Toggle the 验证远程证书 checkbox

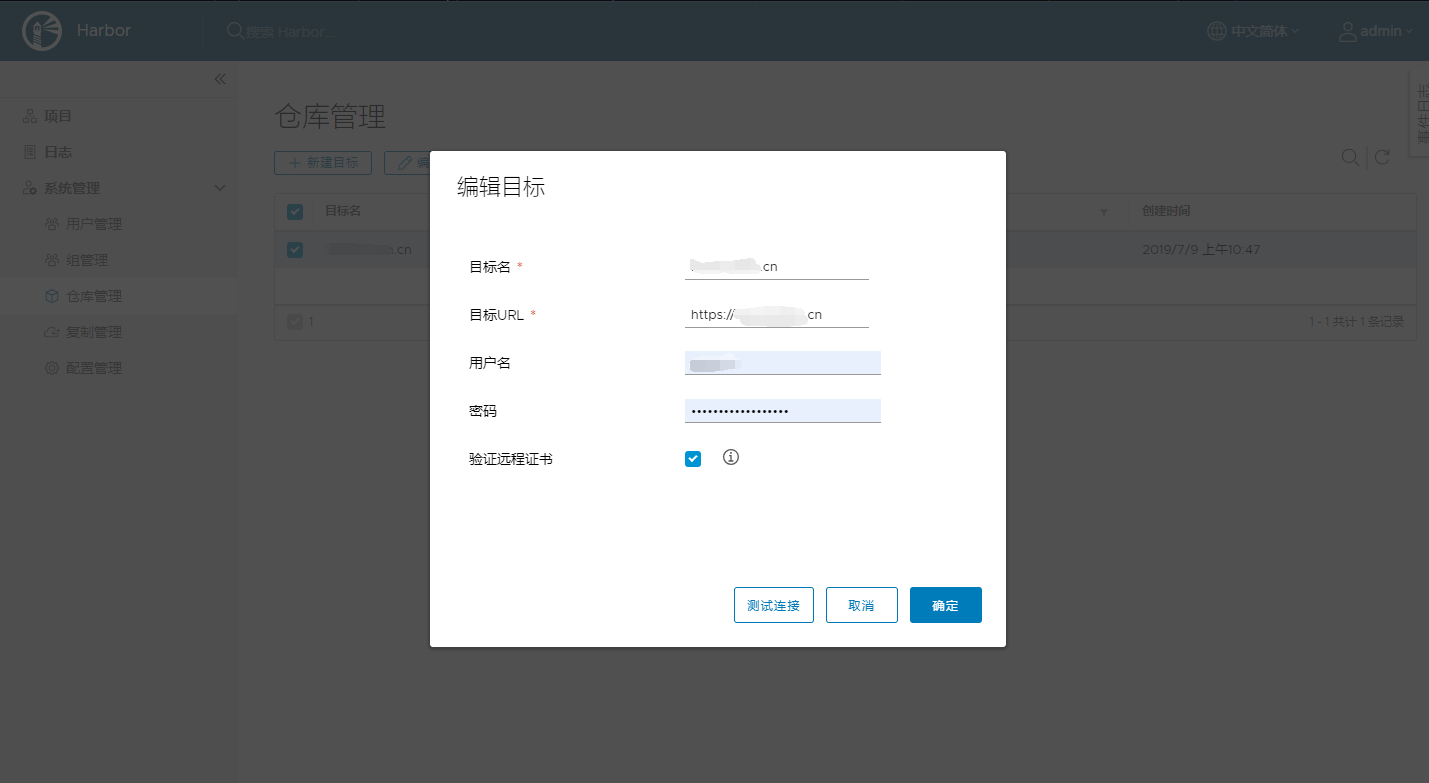(693, 459)
